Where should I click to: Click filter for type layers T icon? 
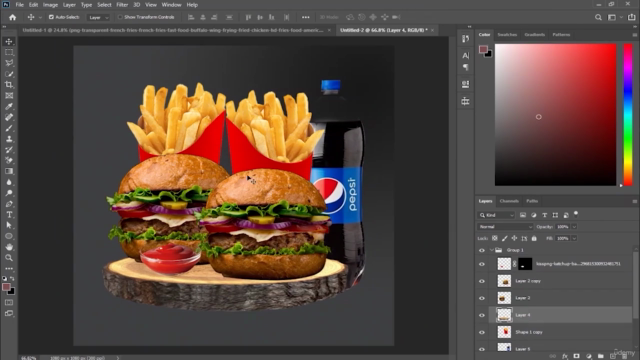coord(544,215)
